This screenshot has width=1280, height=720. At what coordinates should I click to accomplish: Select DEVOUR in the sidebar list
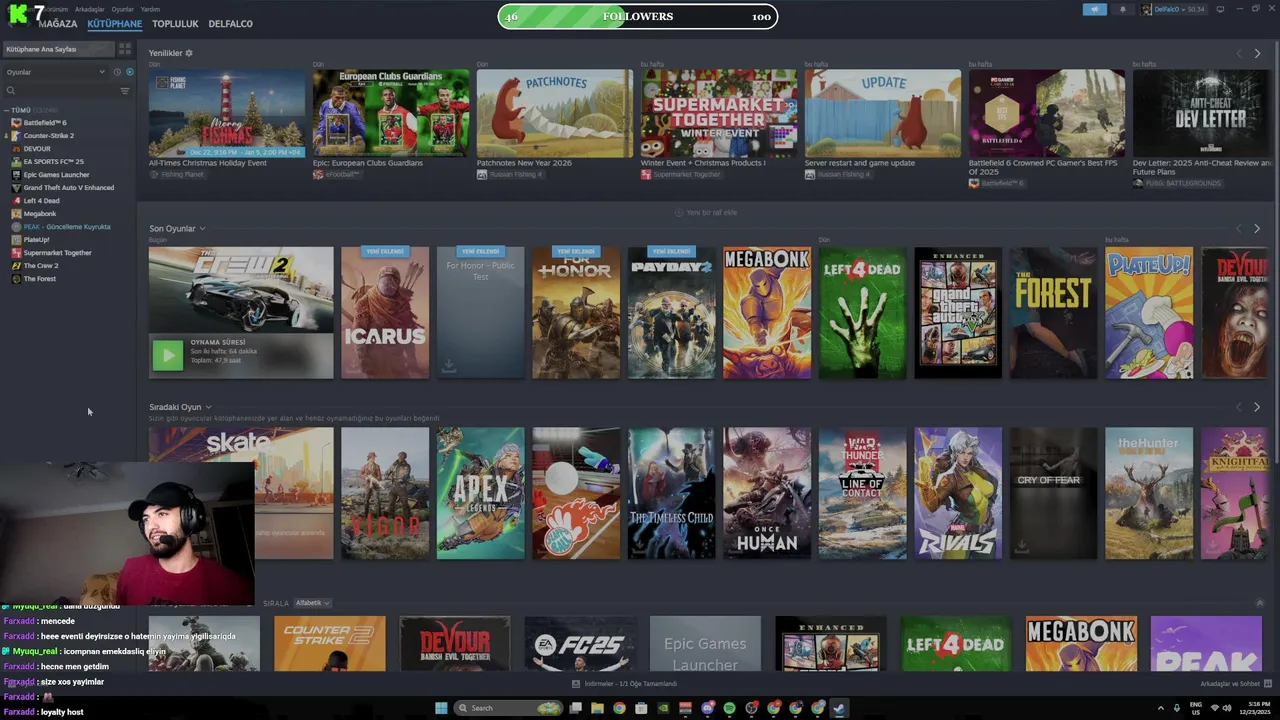(36, 149)
